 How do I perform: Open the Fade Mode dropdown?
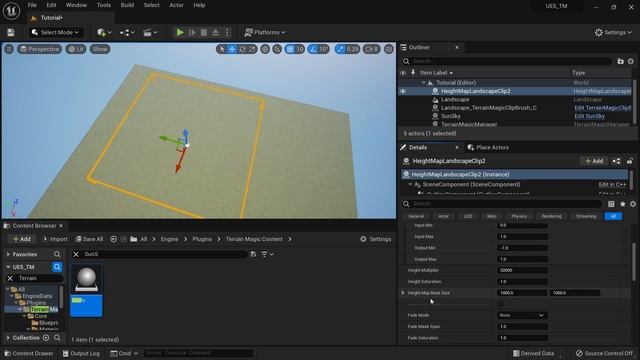522,316
